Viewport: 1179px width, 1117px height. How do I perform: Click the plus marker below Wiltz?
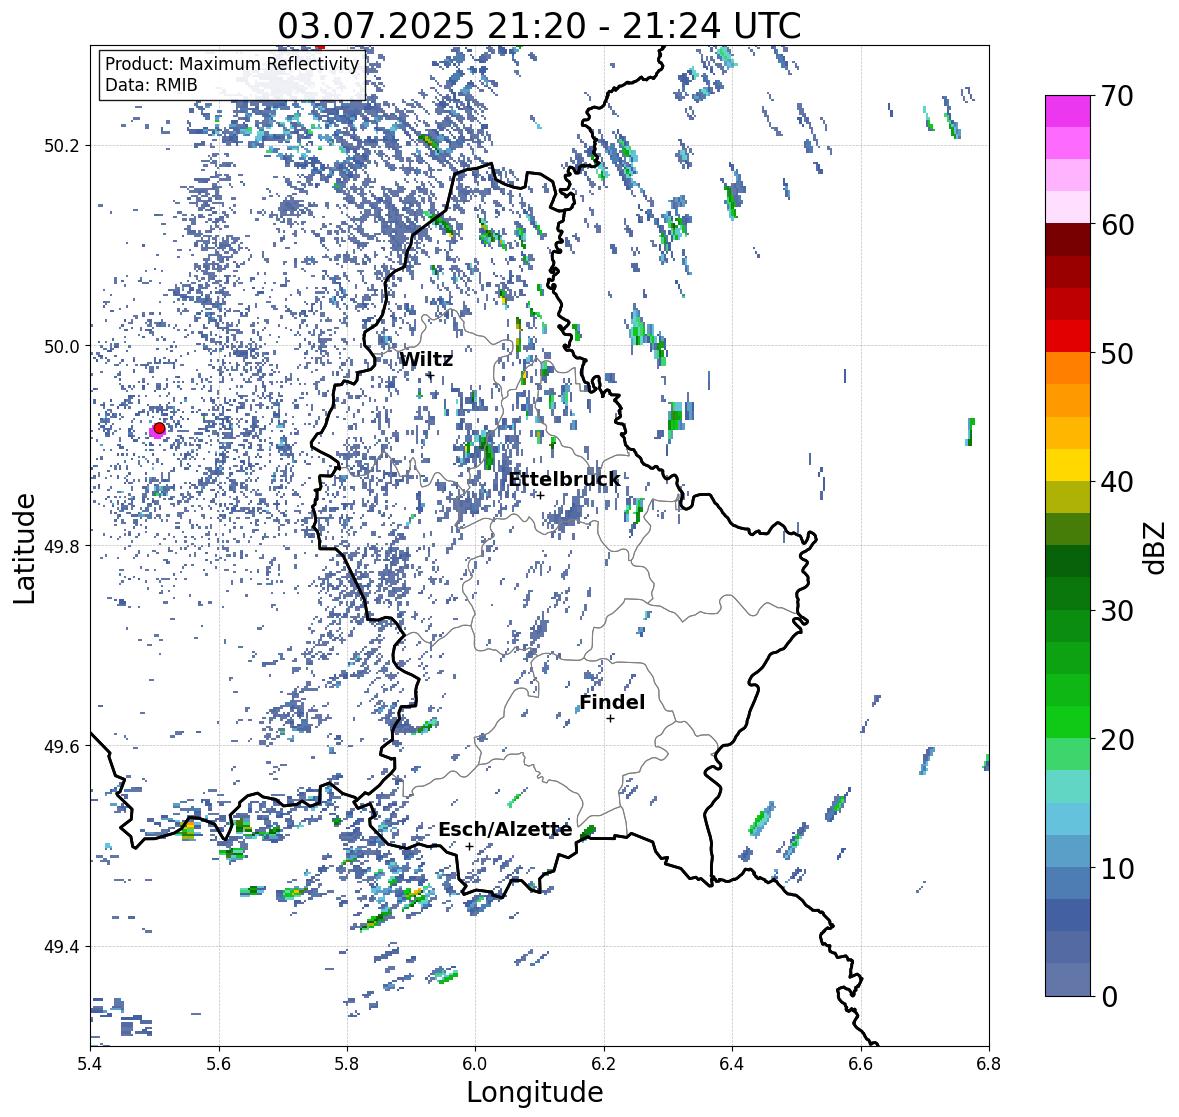coord(430,375)
